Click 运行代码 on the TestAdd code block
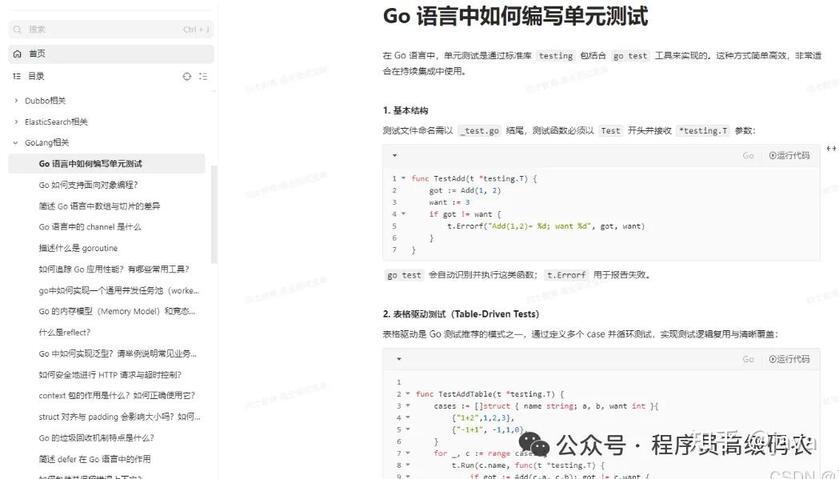The height and width of the screenshot is (479, 839). coord(789,156)
